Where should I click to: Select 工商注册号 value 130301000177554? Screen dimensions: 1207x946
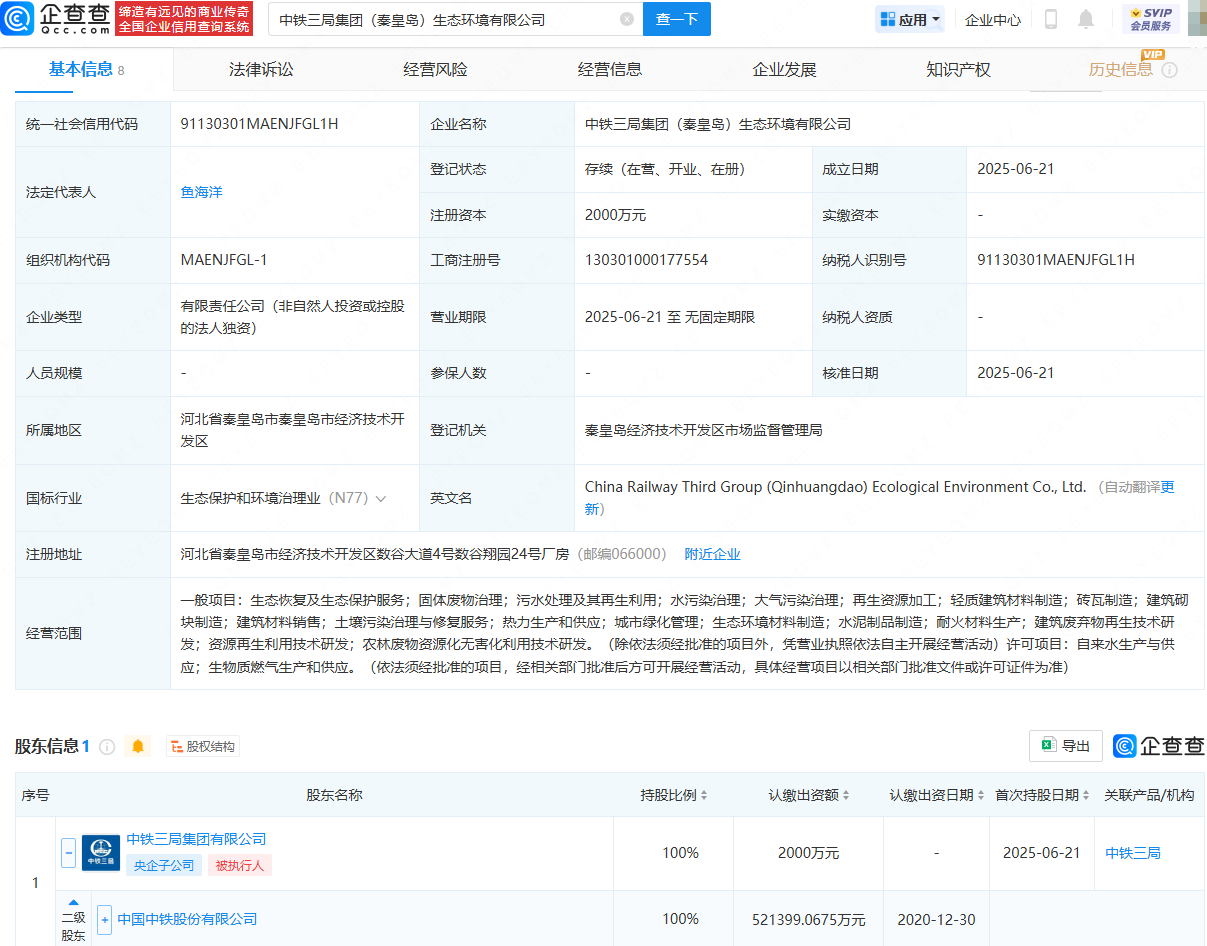point(646,260)
